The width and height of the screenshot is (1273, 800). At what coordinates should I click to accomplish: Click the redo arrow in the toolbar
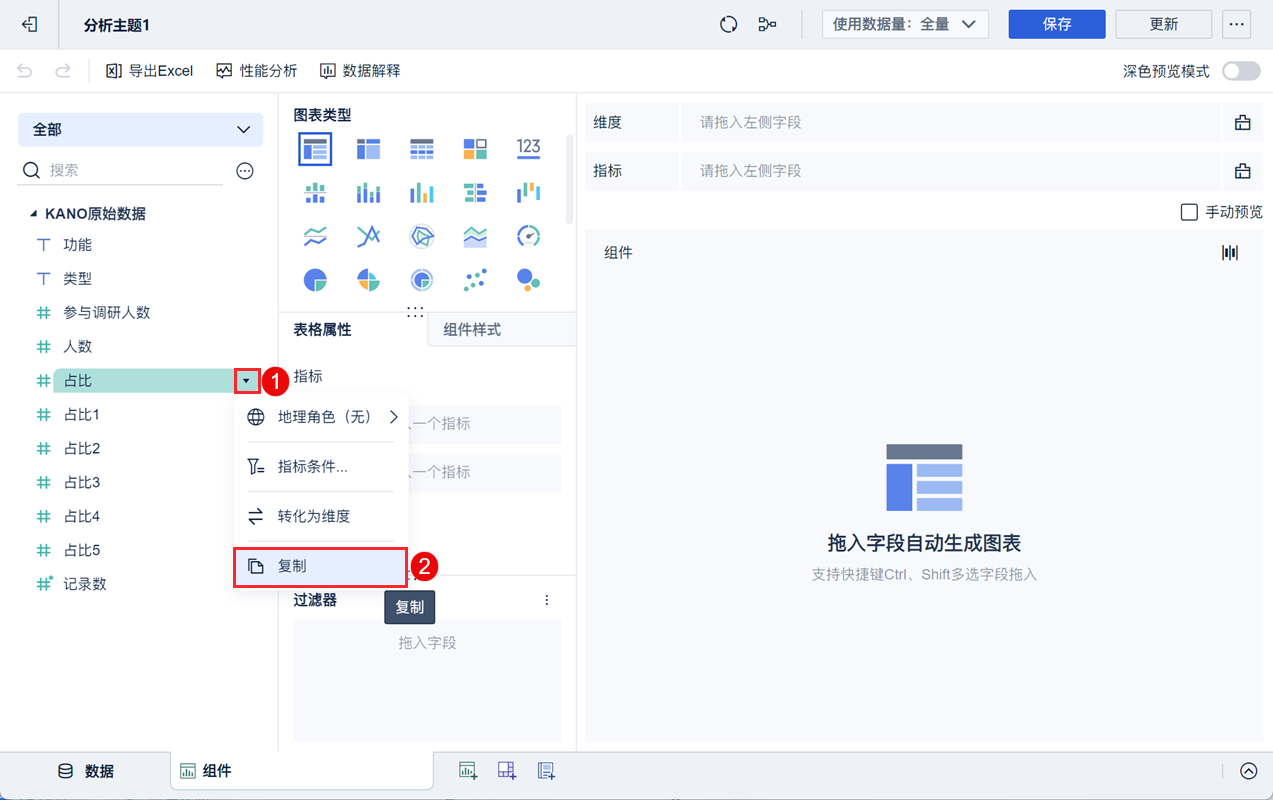coord(63,71)
